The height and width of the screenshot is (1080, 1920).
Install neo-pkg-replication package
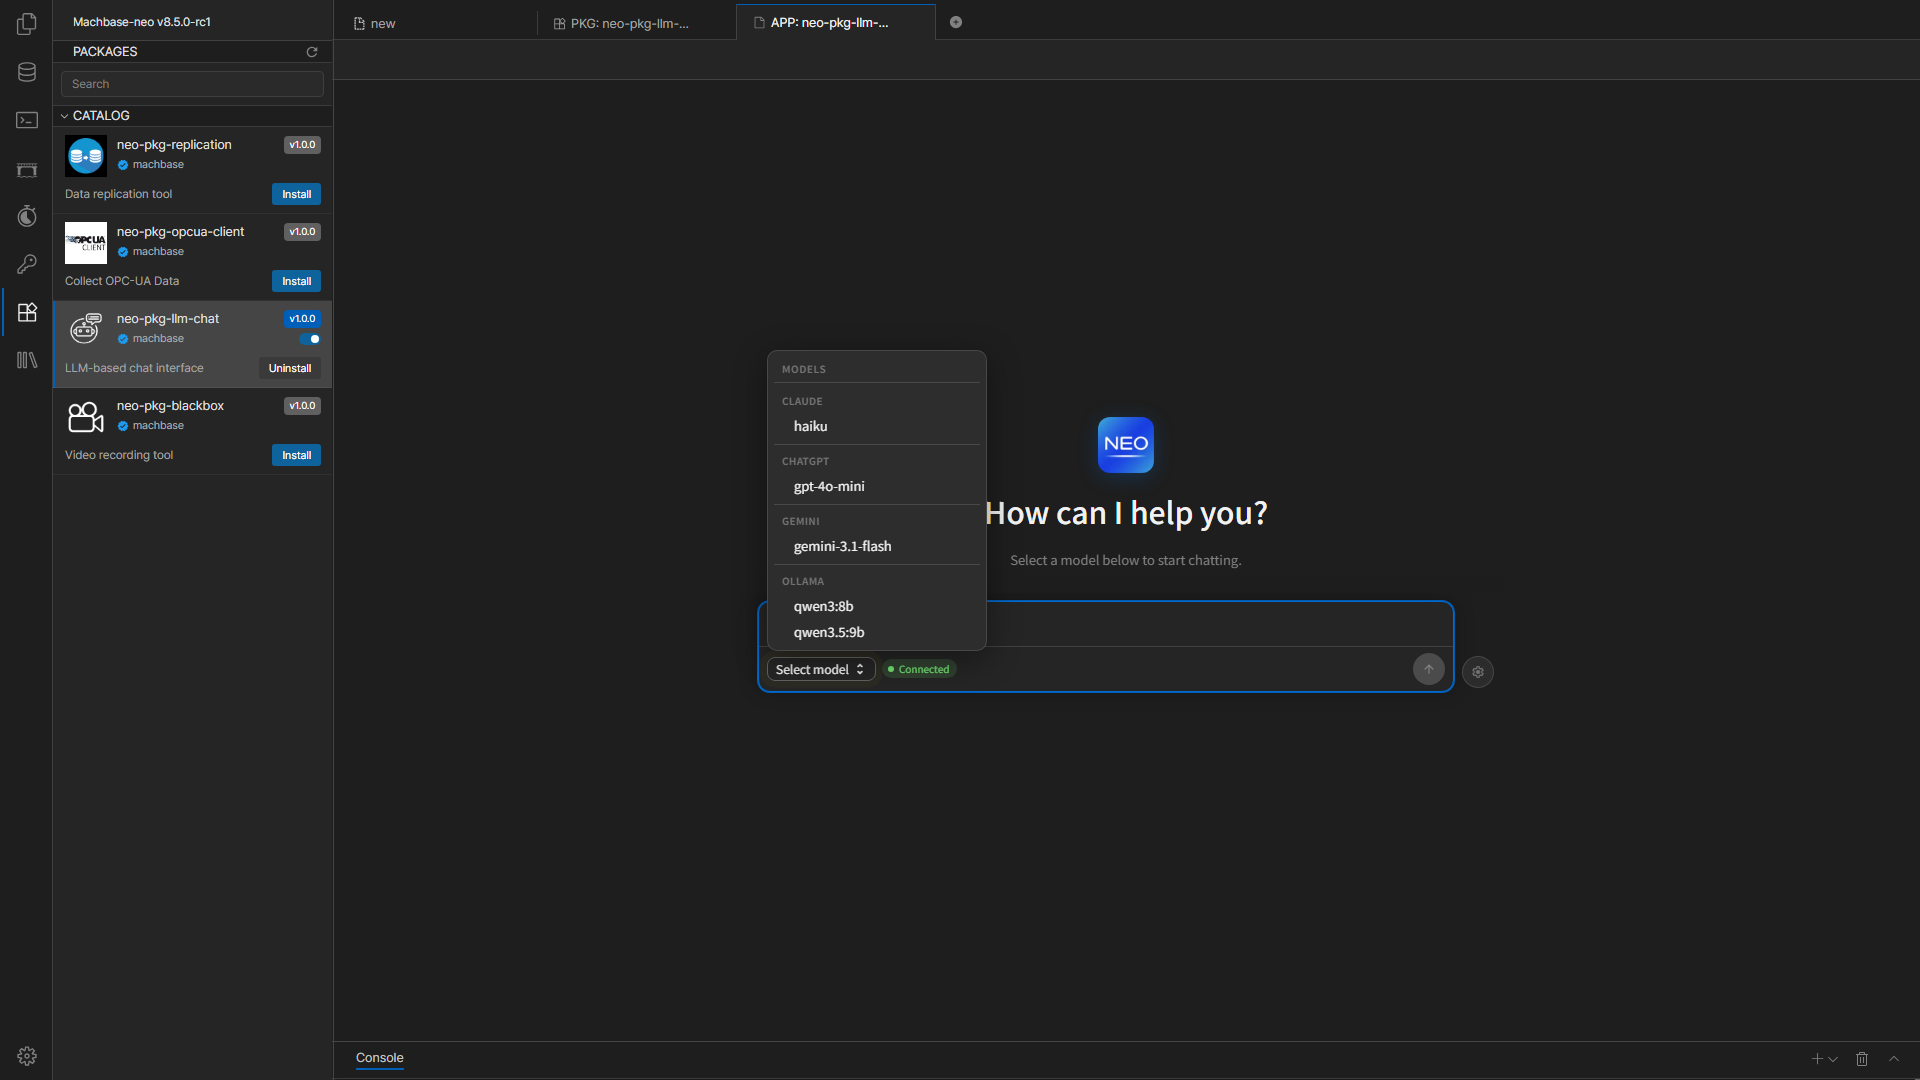(296, 194)
